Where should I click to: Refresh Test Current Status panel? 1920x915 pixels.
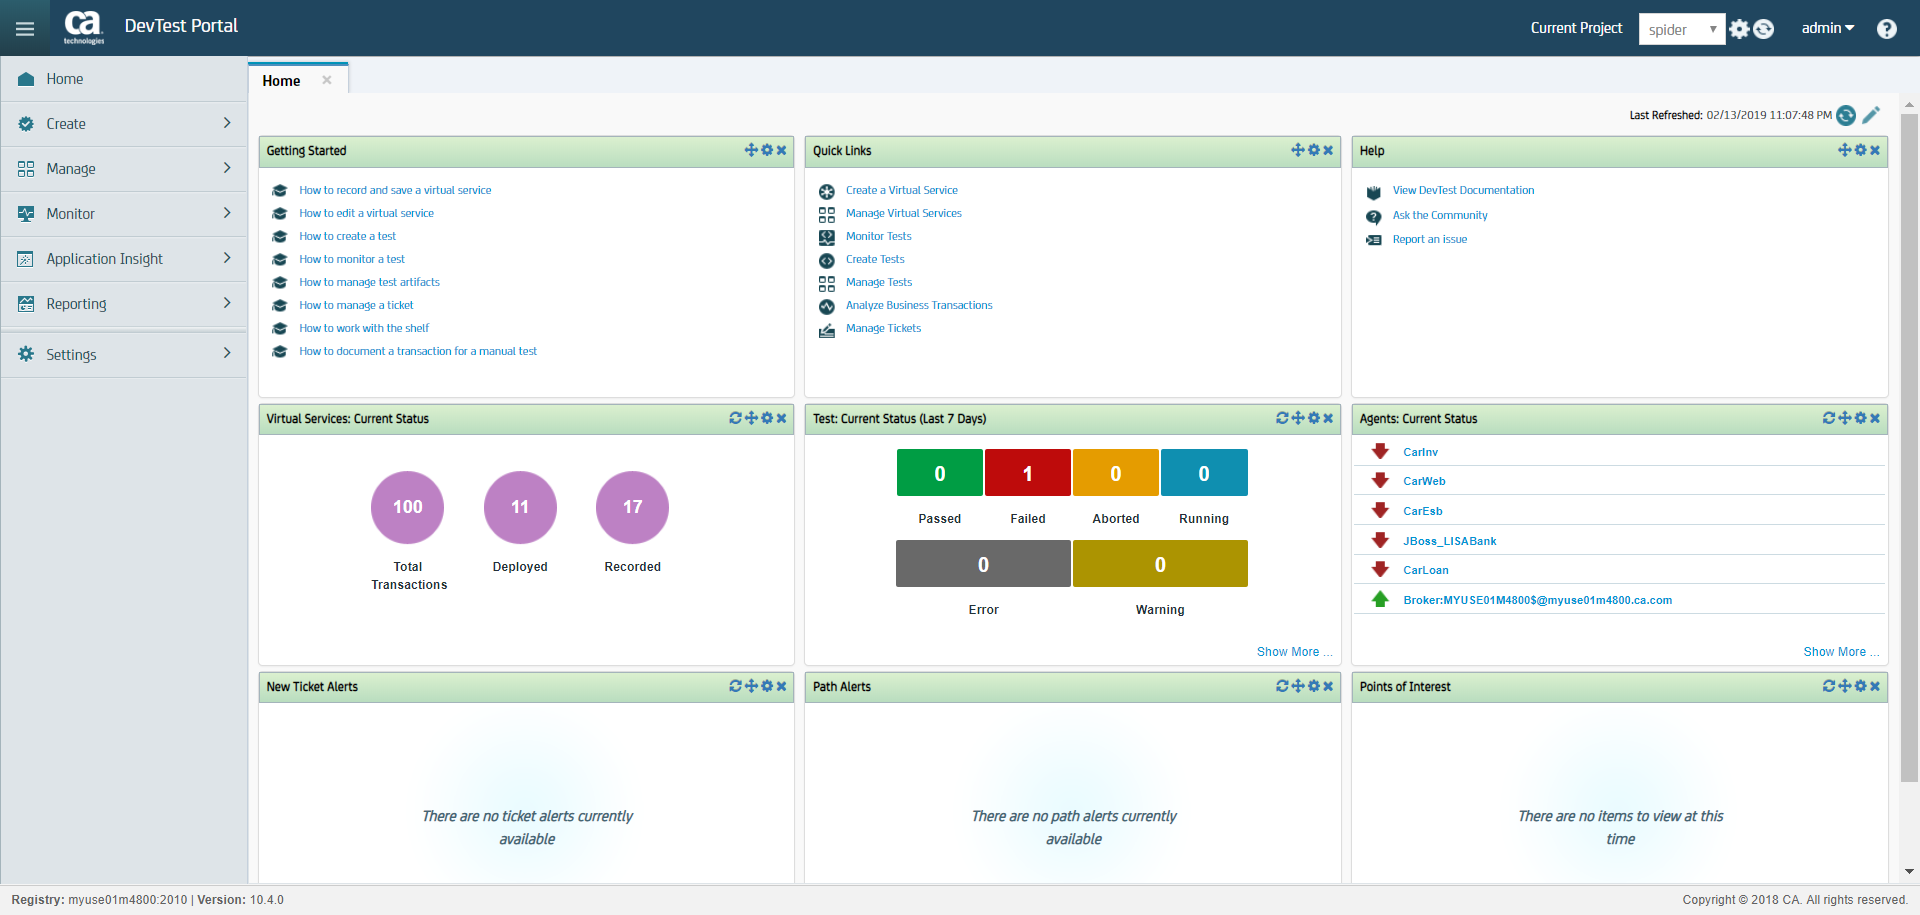[1282, 418]
